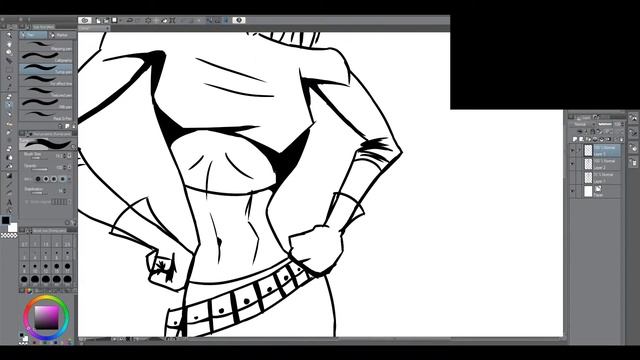Screen dimensions: 640x360
Task: Click the white sub colour swatch
Action: [13, 227]
